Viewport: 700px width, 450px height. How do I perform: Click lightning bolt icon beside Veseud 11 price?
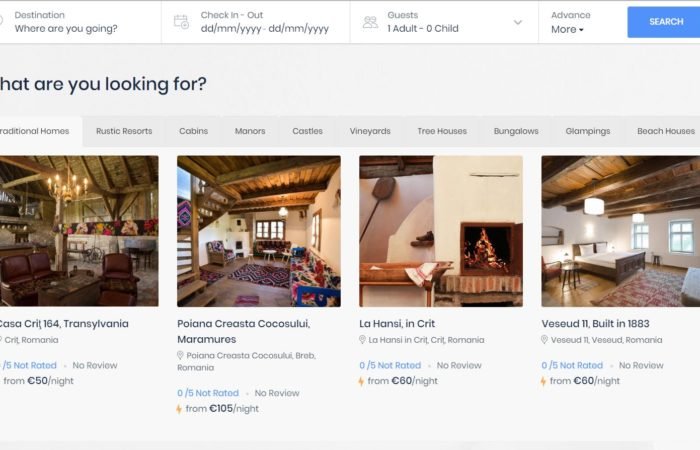point(544,381)
